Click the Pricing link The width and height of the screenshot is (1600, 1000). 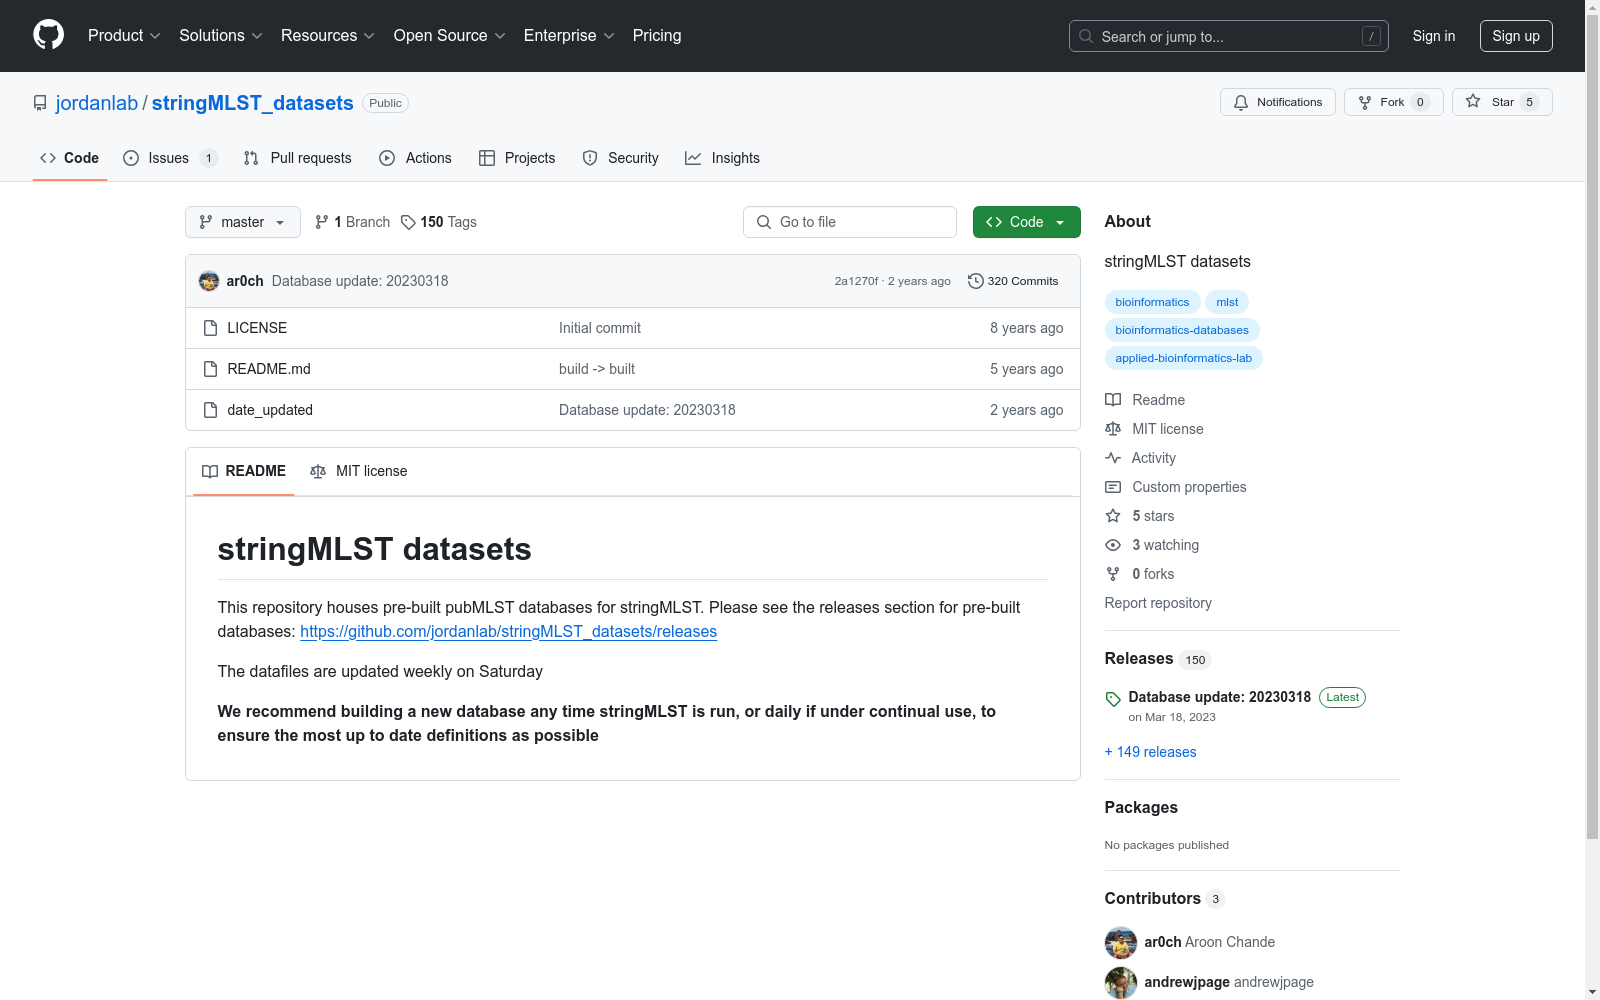pos(657,36)
